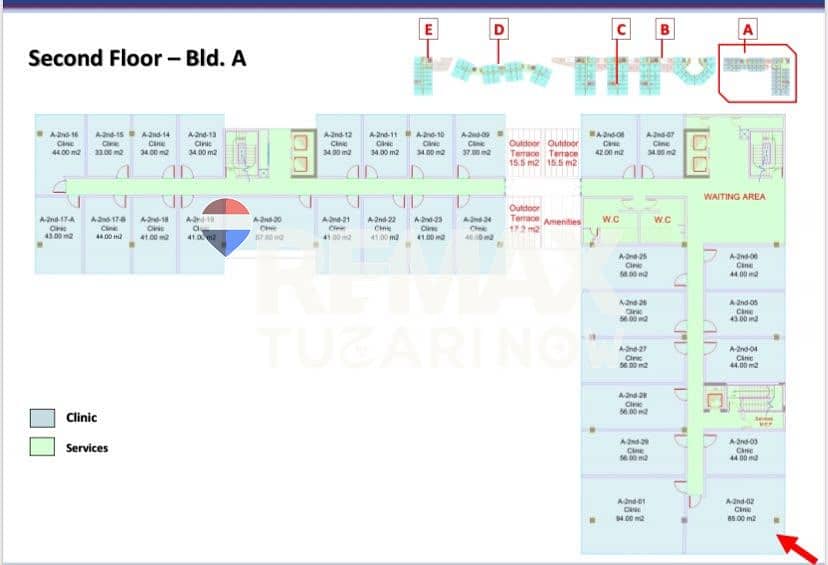This screenshot has width=828, height=565.
Task: Select clinic A-2nd-17-A room label
Action: pos(58,228)
